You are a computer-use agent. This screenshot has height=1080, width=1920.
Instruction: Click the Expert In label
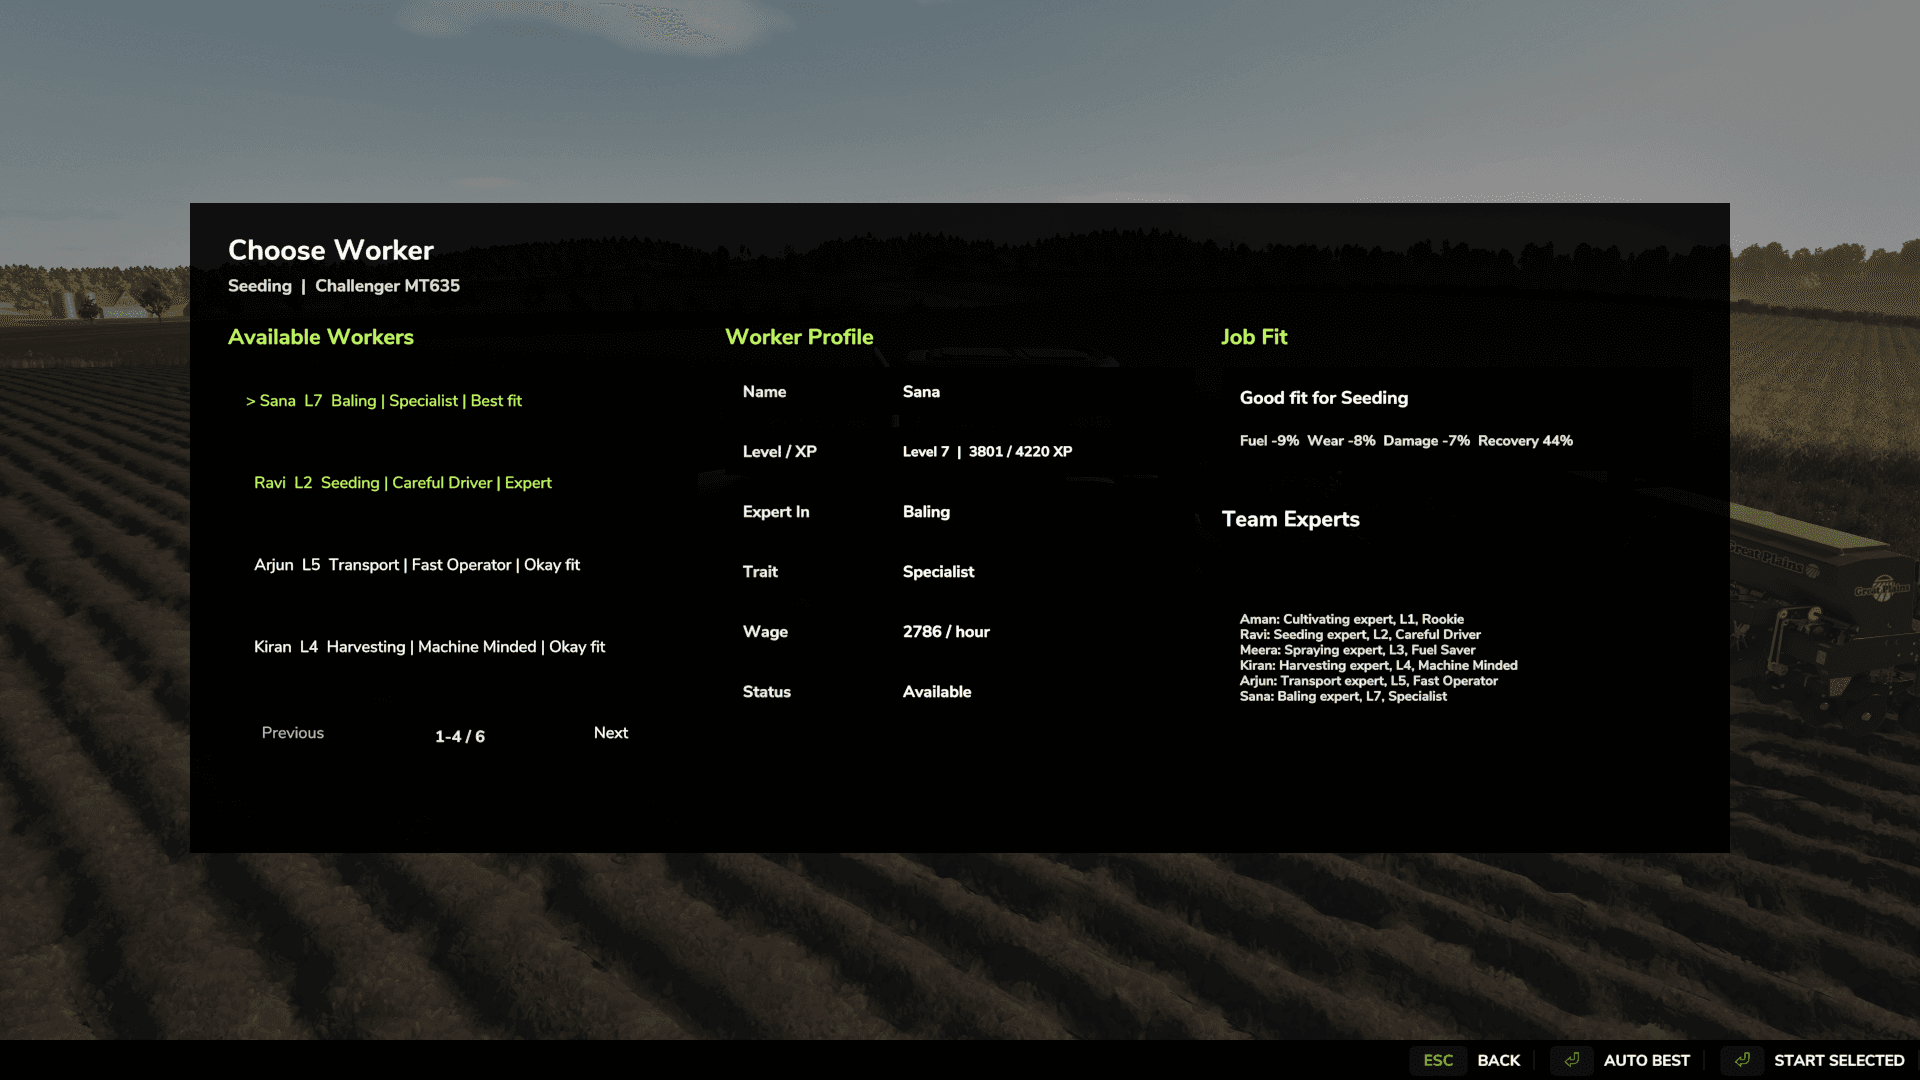(x=776, y=512)
